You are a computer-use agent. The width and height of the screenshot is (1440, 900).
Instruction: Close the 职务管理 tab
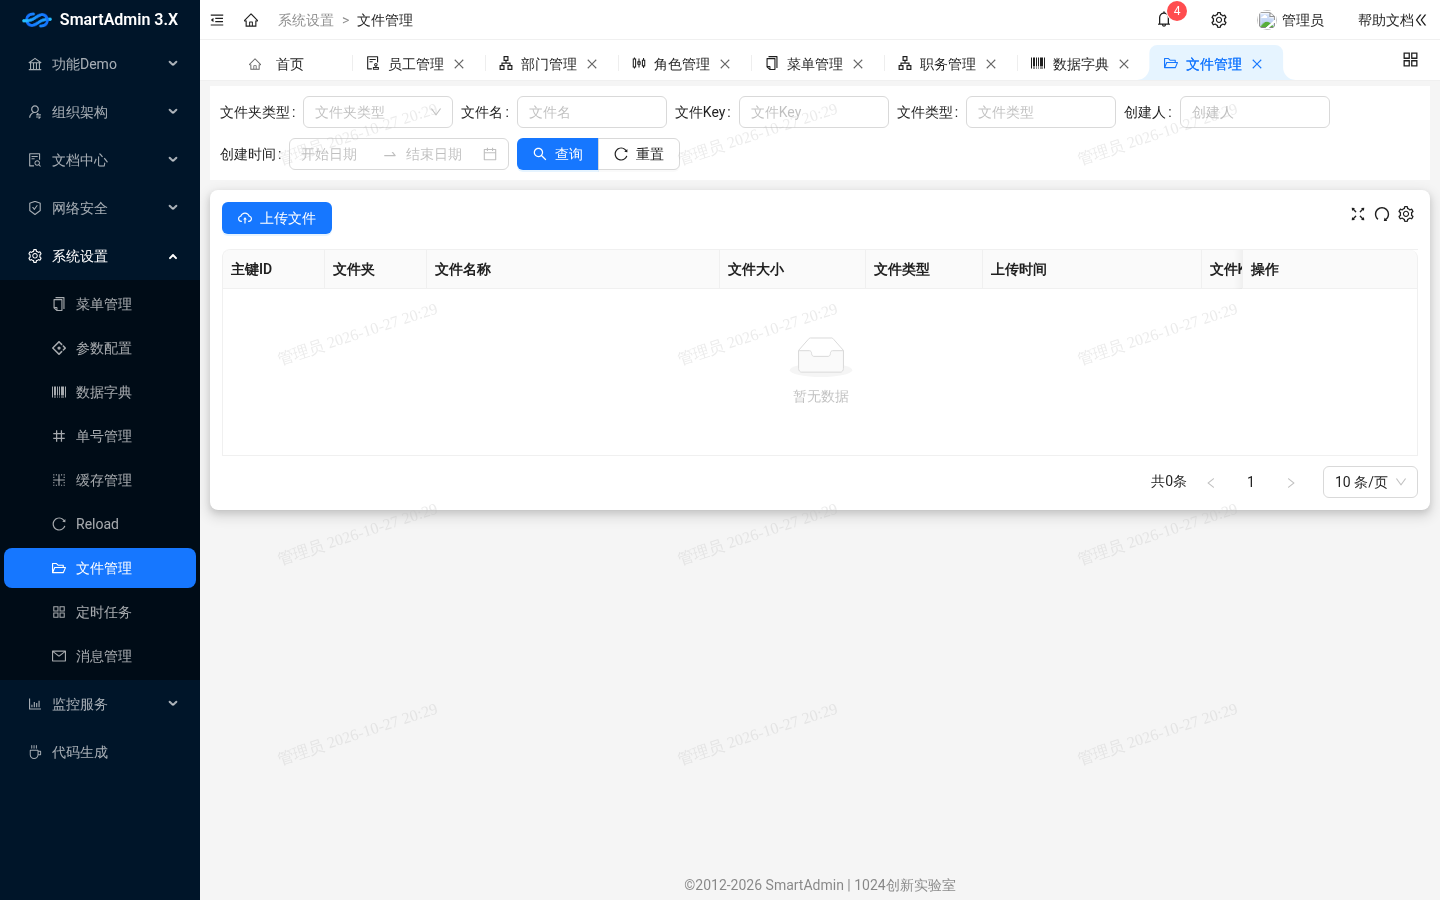point(991,64)
